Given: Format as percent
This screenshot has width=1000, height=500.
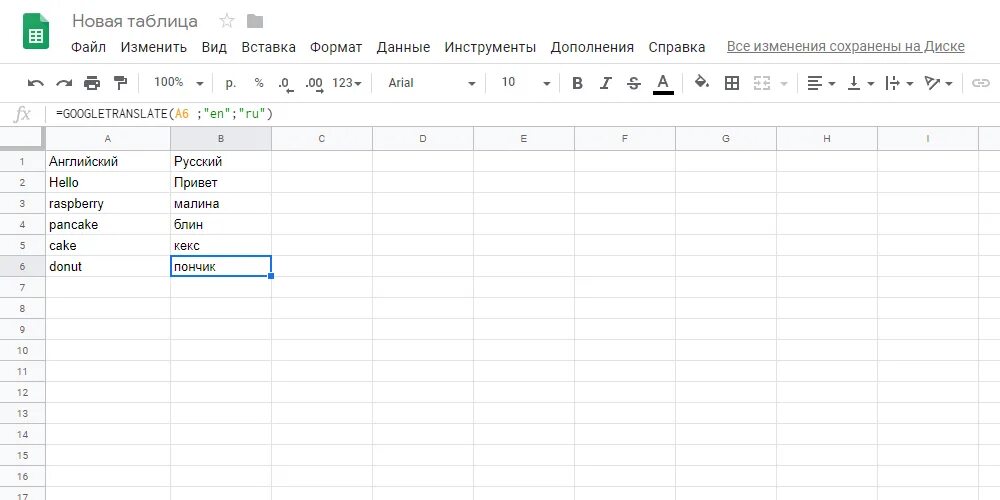Looking at the screenshot, I should pyautogui.click(x=259, y=83).
